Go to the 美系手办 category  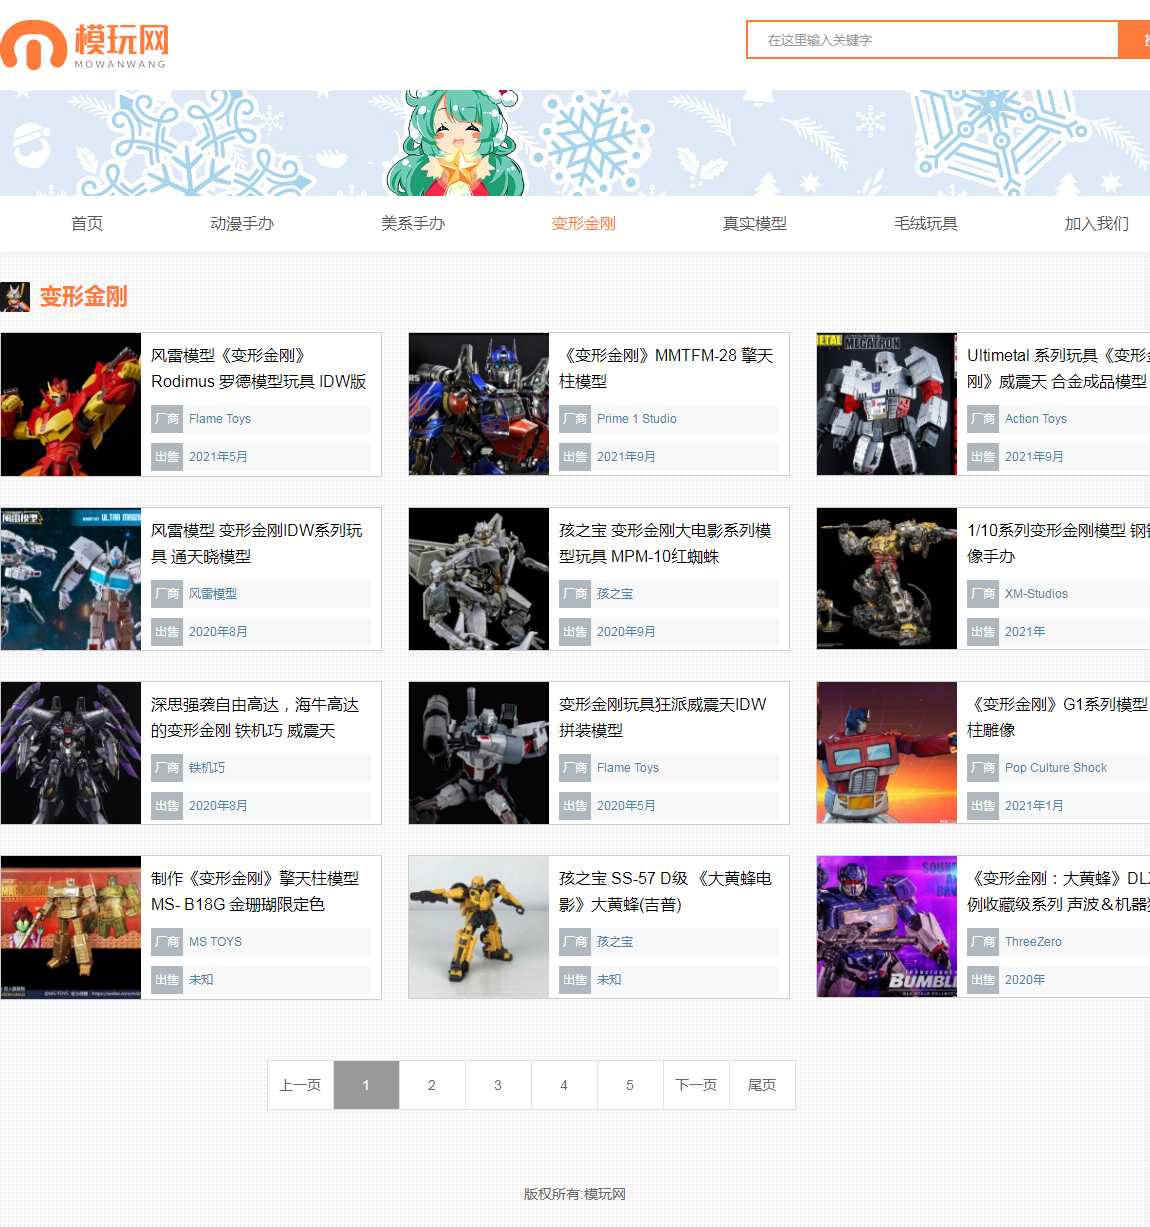pos(413,224)
